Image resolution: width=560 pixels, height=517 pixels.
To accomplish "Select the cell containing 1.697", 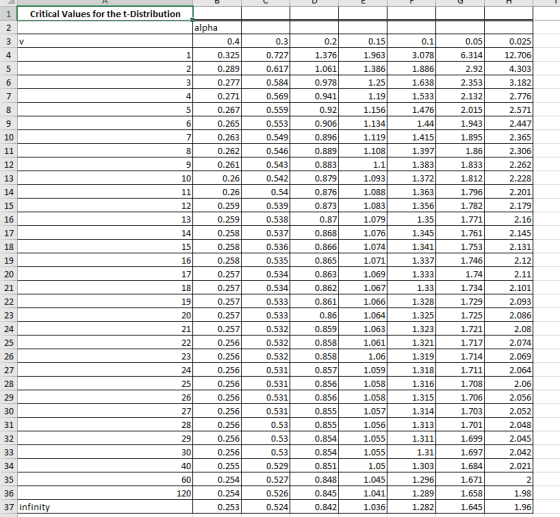I will [460, 452].
